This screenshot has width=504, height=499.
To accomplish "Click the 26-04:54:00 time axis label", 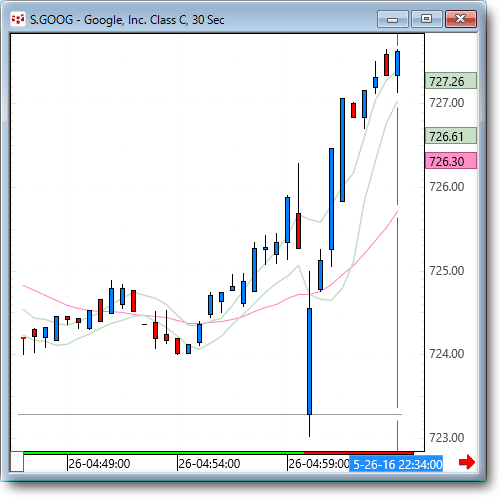I will (x=209, y=464).
